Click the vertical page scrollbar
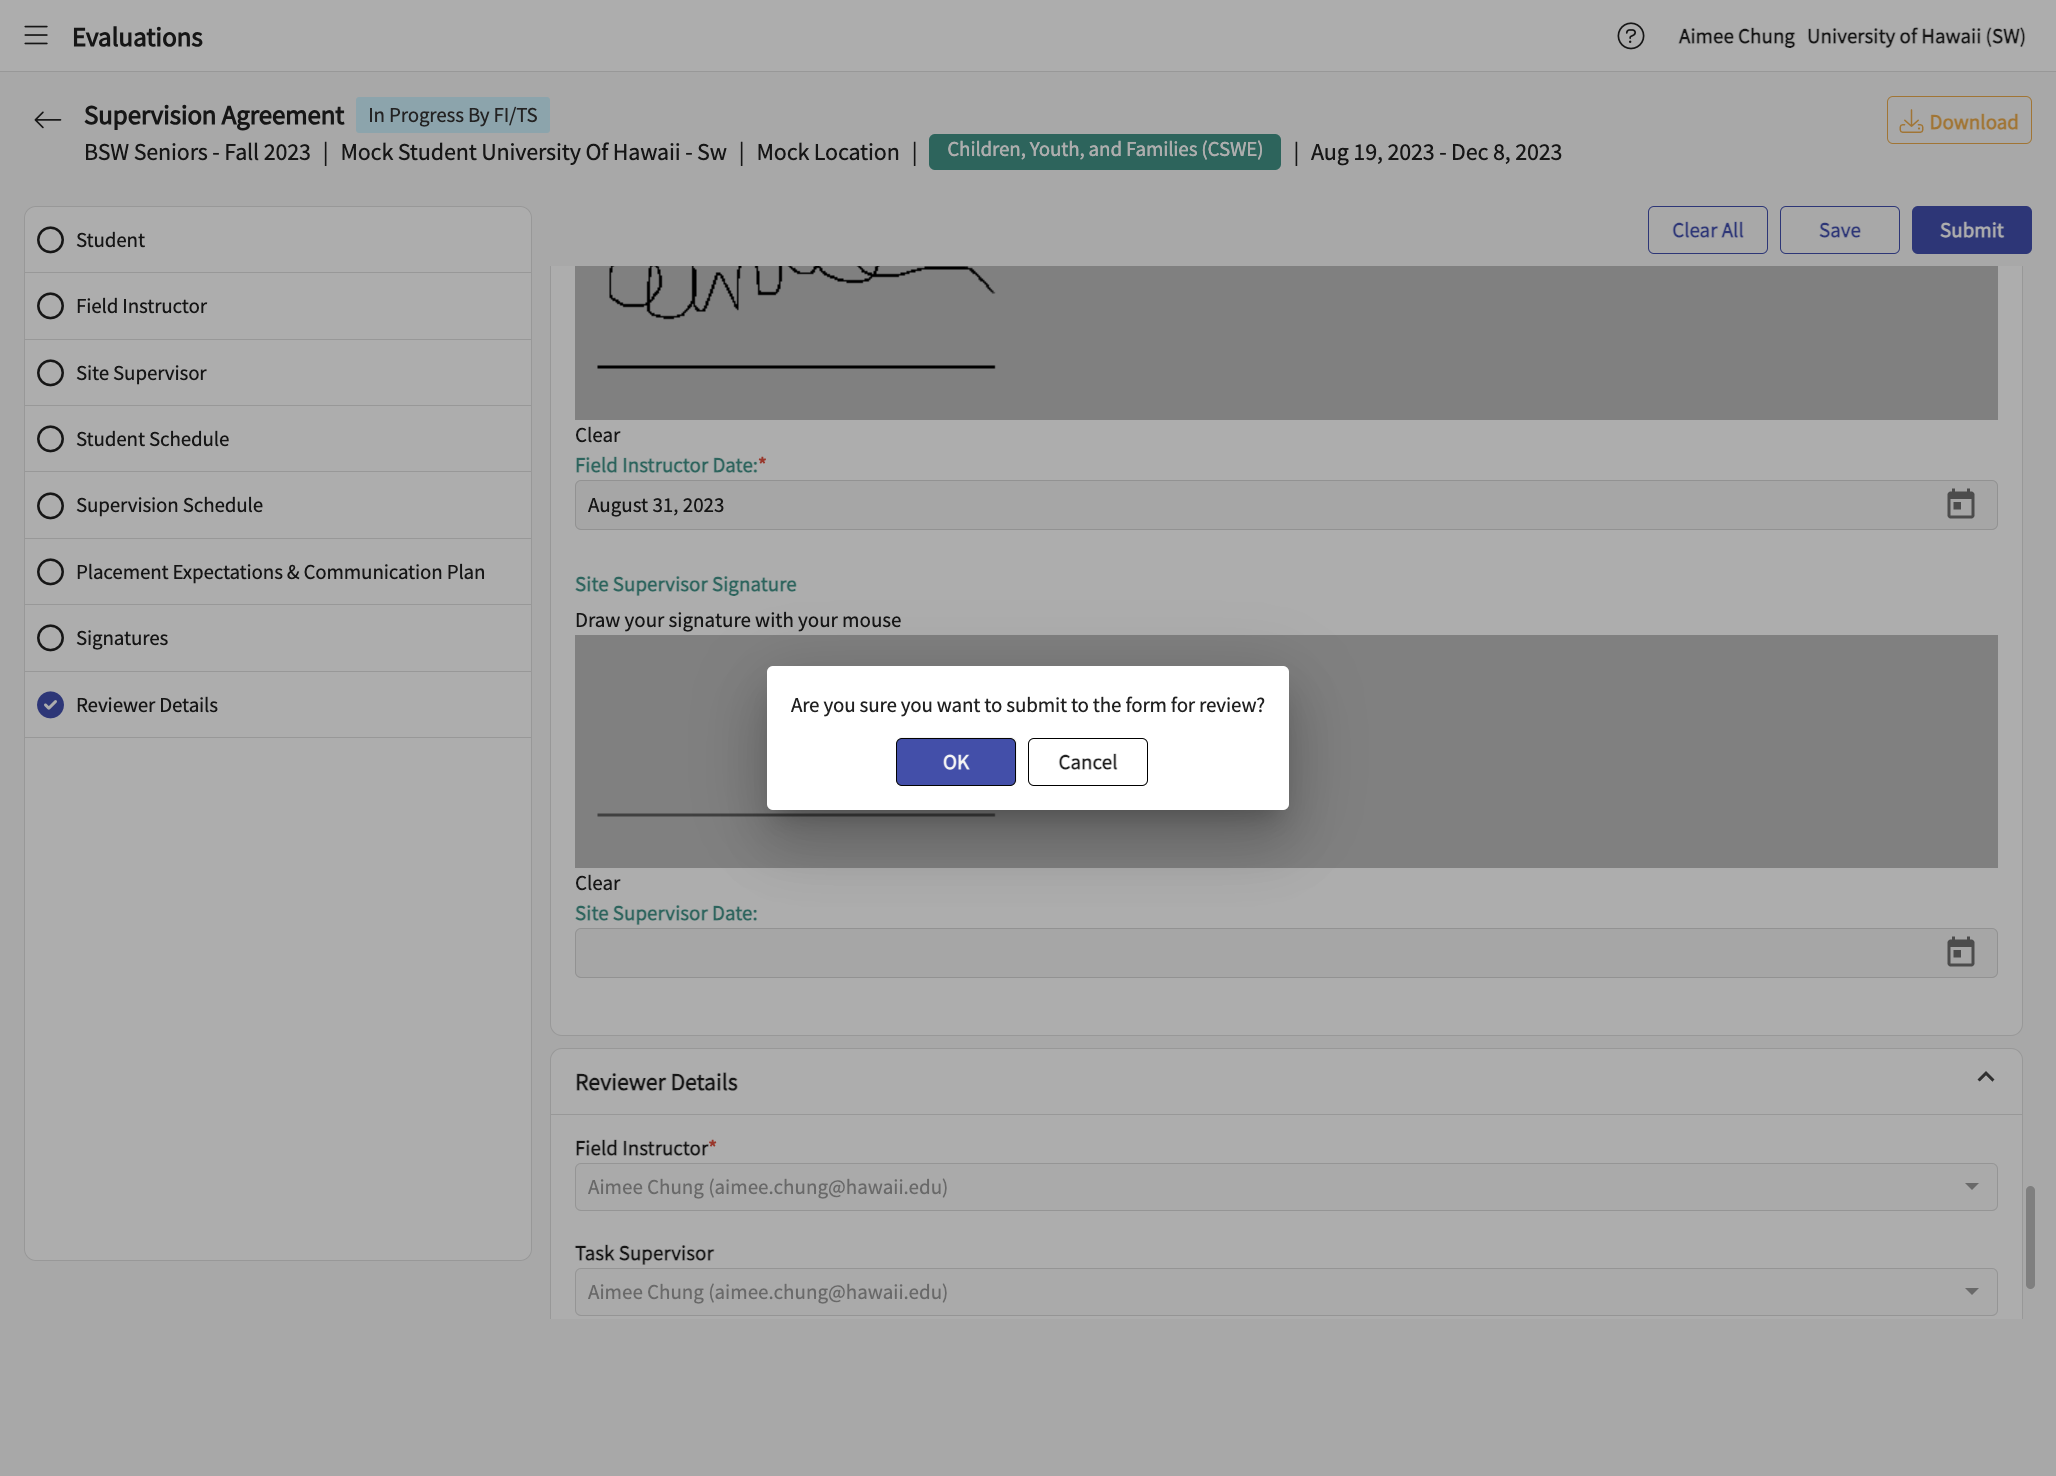The width and height of the screenshot is (2056, 1476). coord(2030,1237)
